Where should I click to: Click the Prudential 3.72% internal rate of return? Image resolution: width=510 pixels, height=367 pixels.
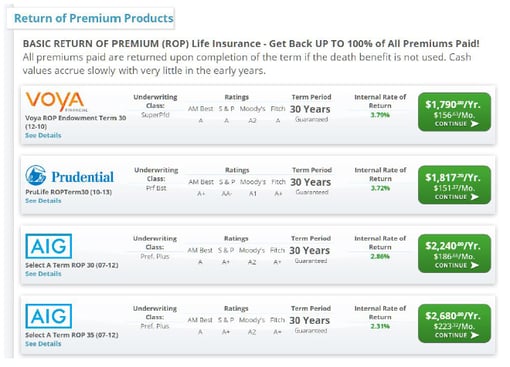pos(380,188)
